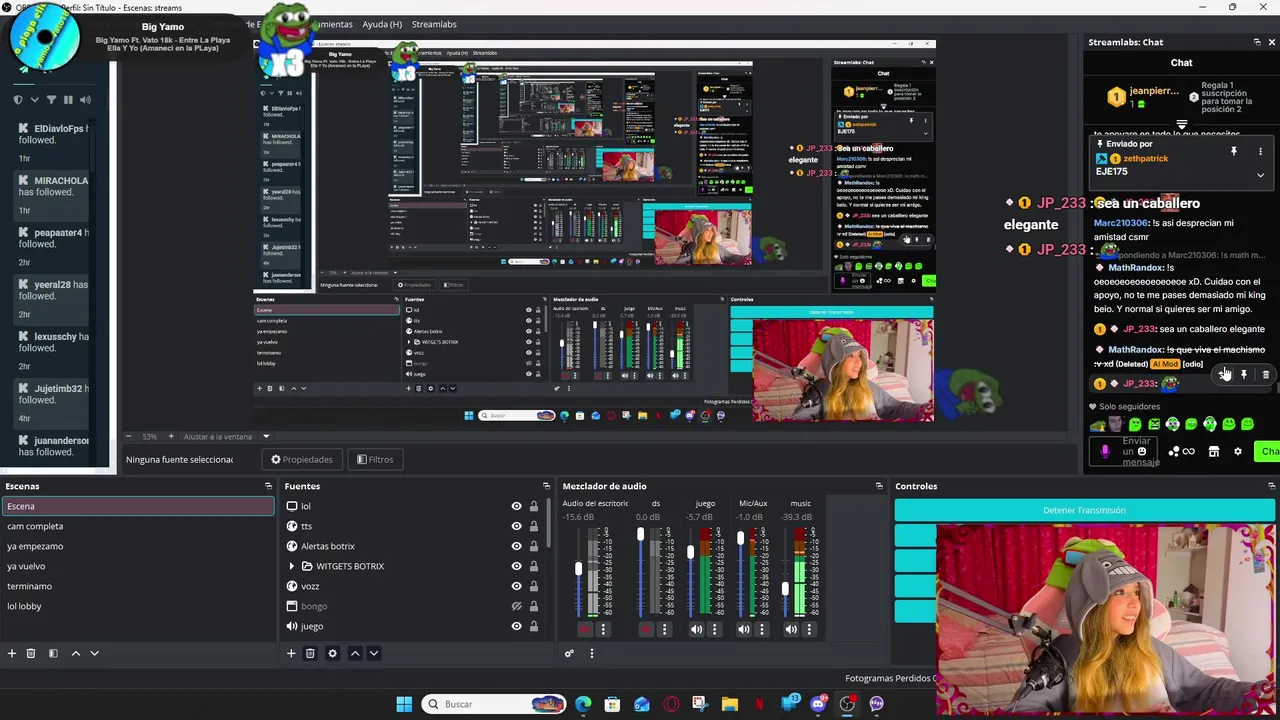Unmute the ds audio channel
Image resolution: width=1280 pixels, height=720 pixels.
(646, 629)
